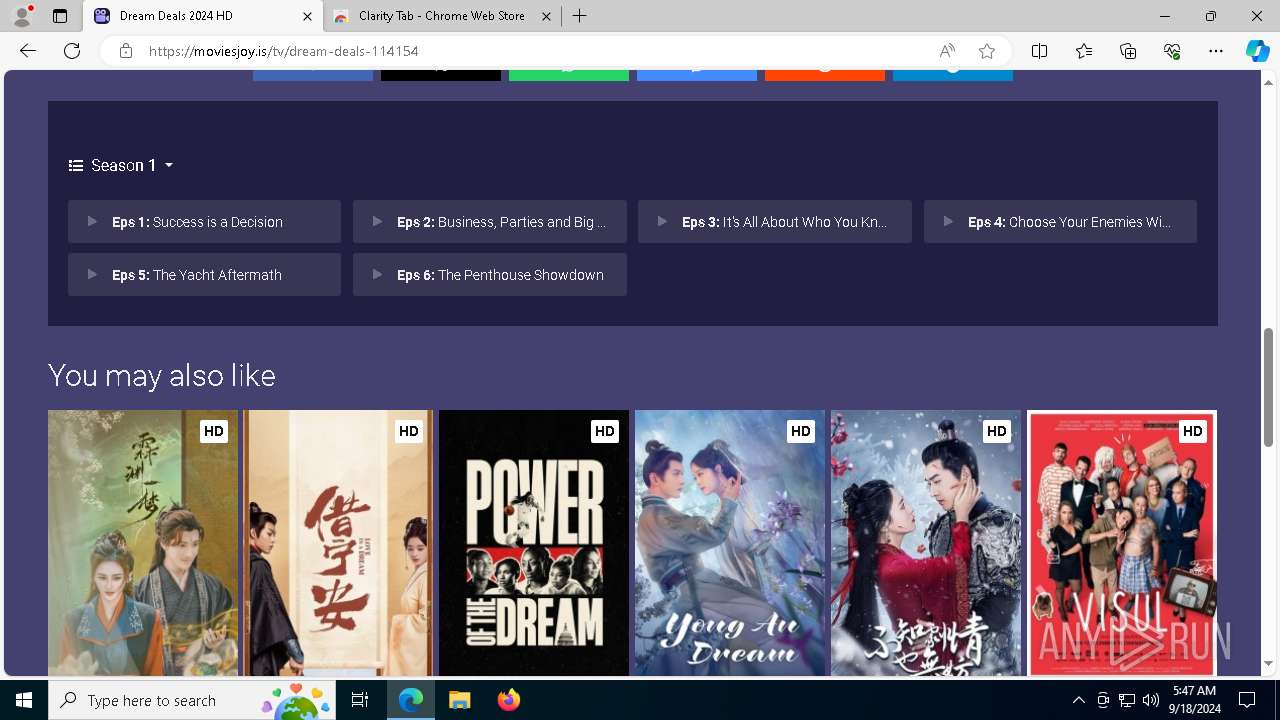Open Firefox from taskbar

[509, 700]
